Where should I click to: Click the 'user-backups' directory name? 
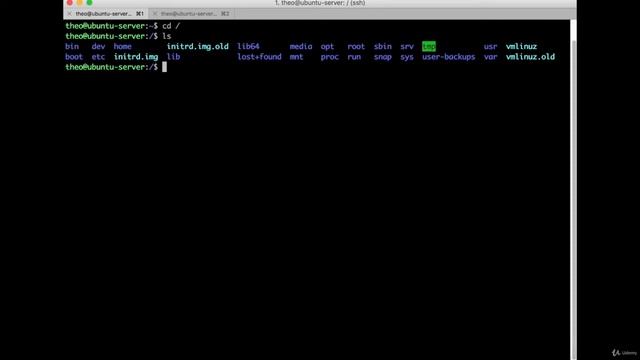(x=449, y=57)
